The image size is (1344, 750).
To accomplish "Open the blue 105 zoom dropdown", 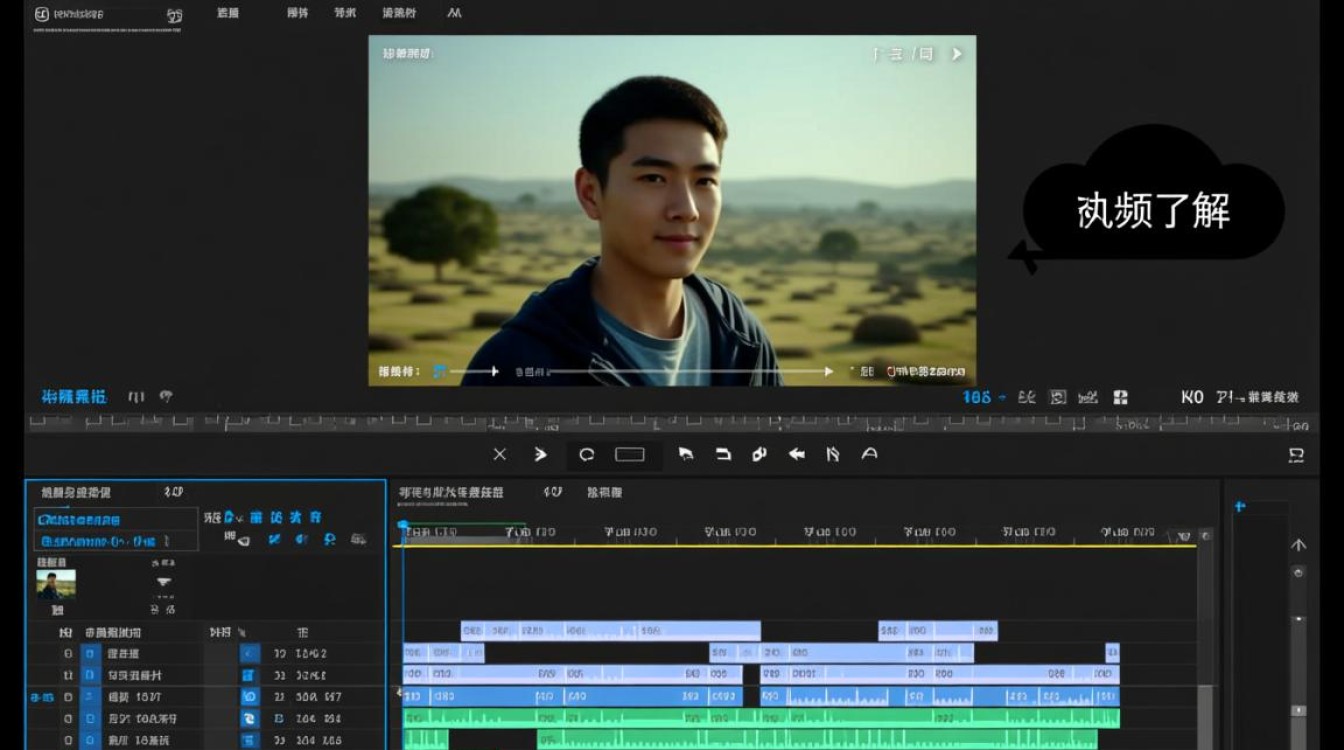I will pyautogui.click(x=985, y=397).
